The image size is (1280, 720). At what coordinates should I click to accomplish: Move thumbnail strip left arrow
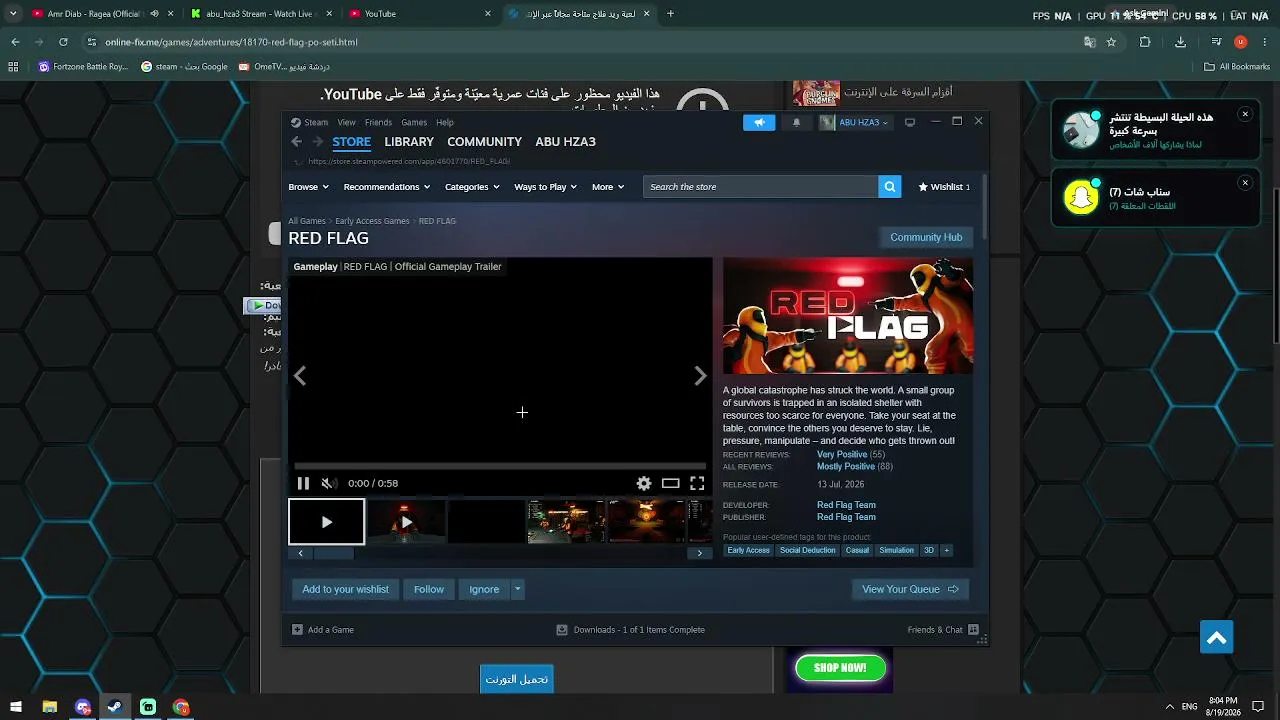click(300, 553)
